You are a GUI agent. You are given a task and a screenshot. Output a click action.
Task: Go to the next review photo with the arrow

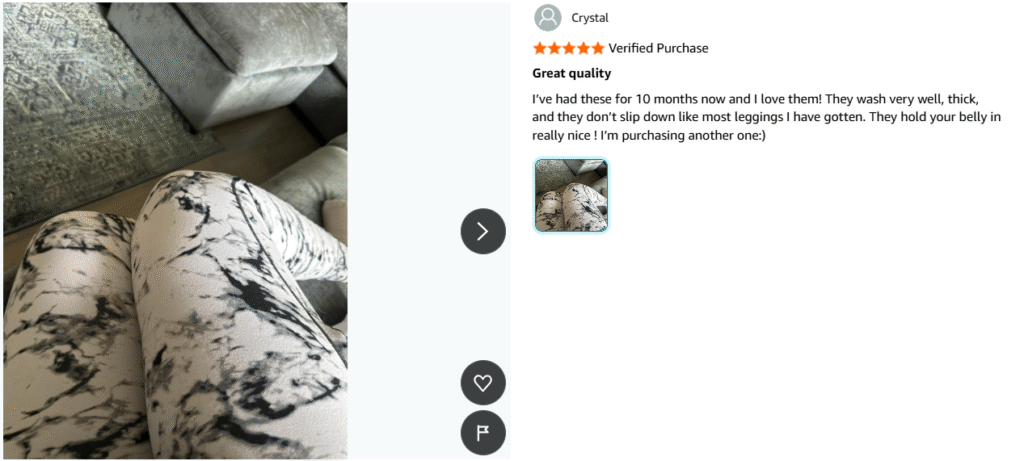pos(483,231)
